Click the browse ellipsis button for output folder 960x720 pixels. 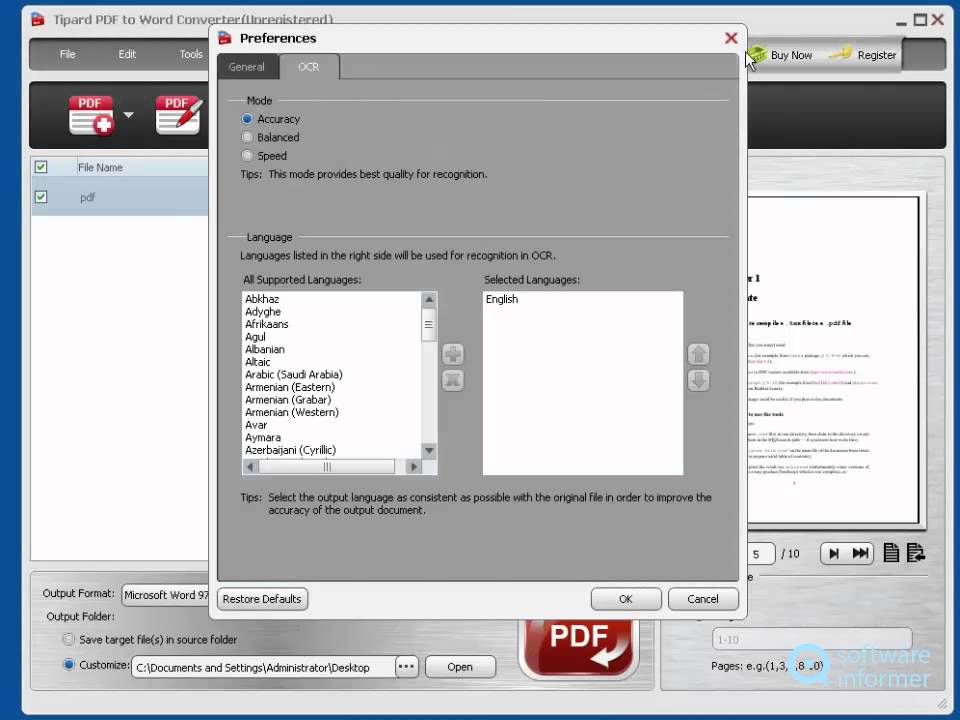click(x=407, y=667)
